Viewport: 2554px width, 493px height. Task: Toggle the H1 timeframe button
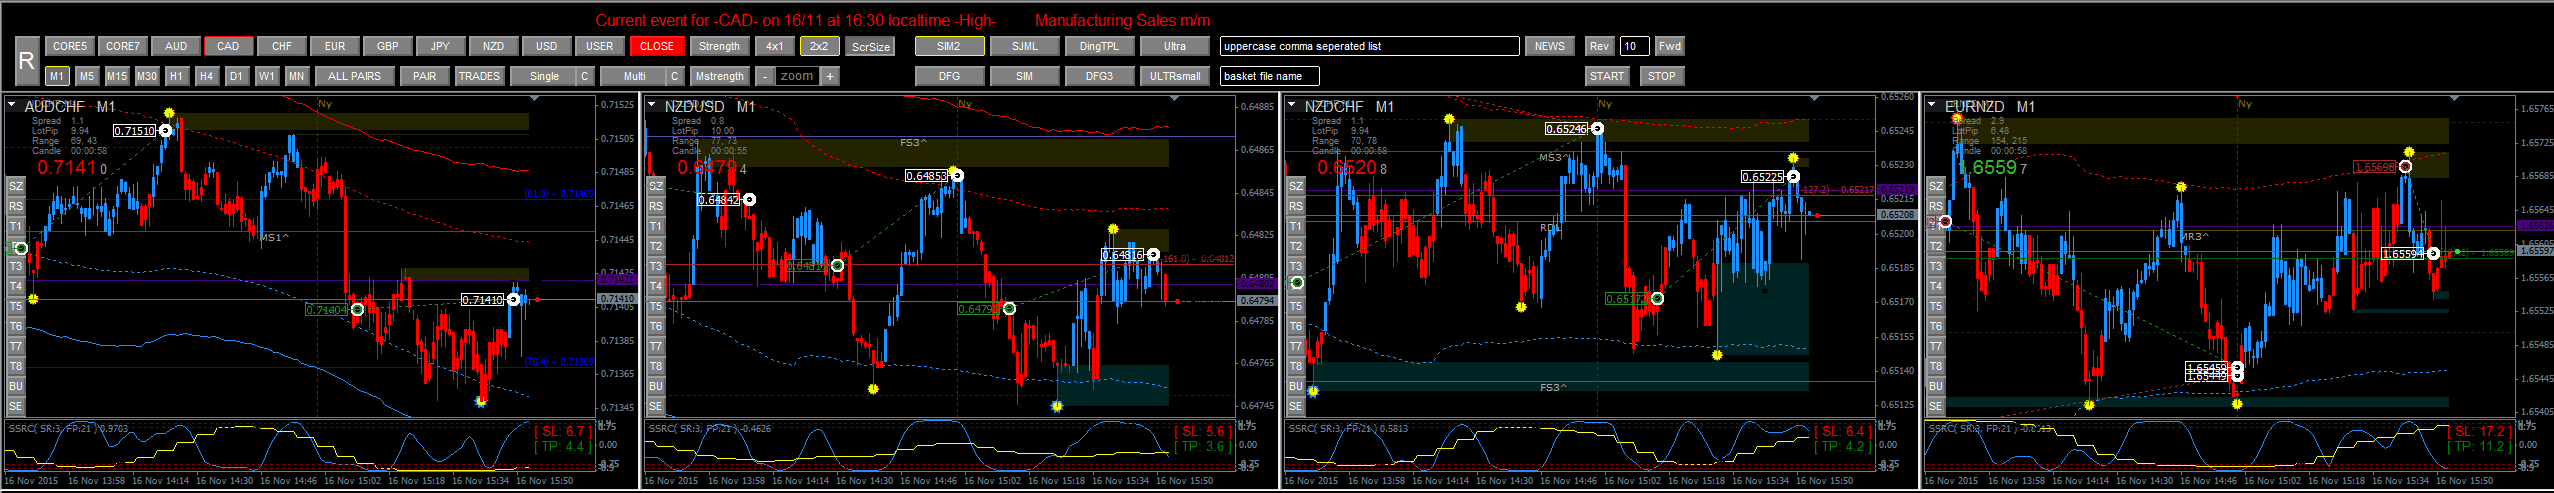click(176, 76)
